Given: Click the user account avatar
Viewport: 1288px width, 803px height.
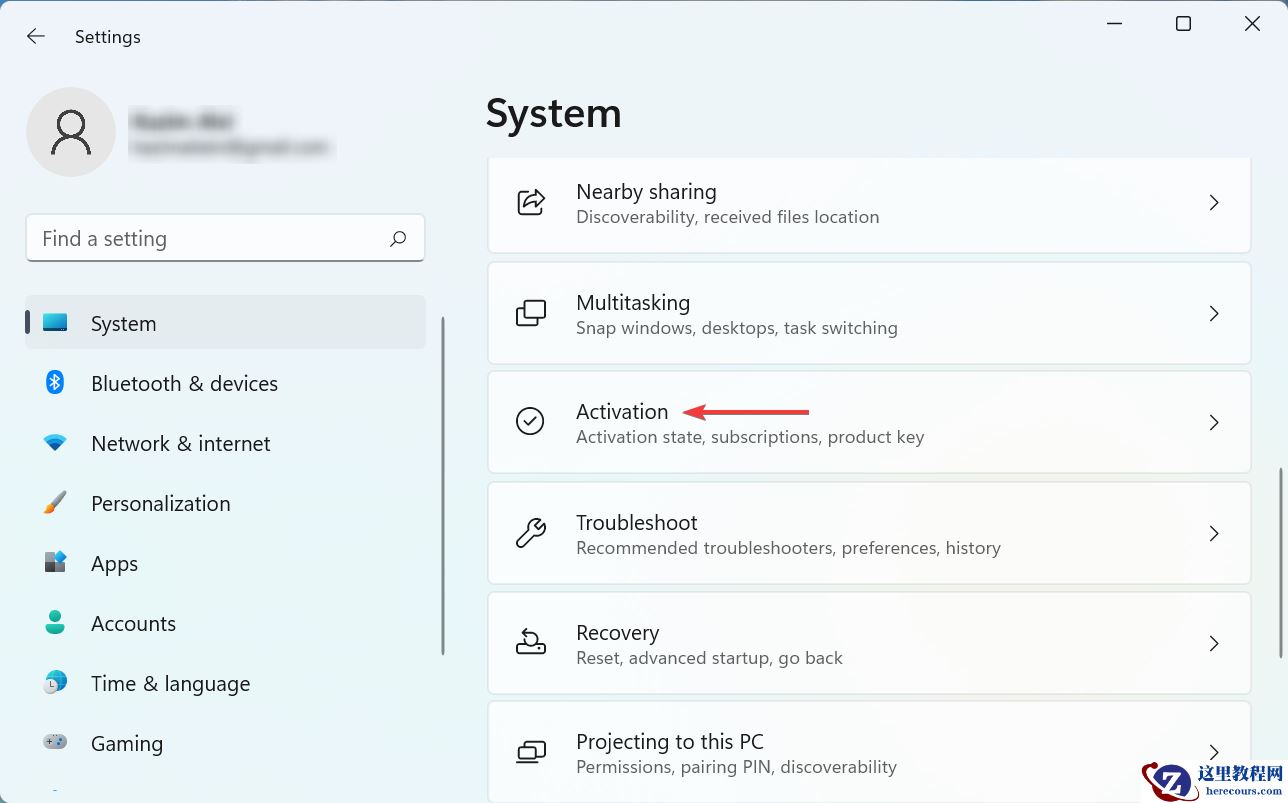Looking at the screenshot, I should coord(71,131).
